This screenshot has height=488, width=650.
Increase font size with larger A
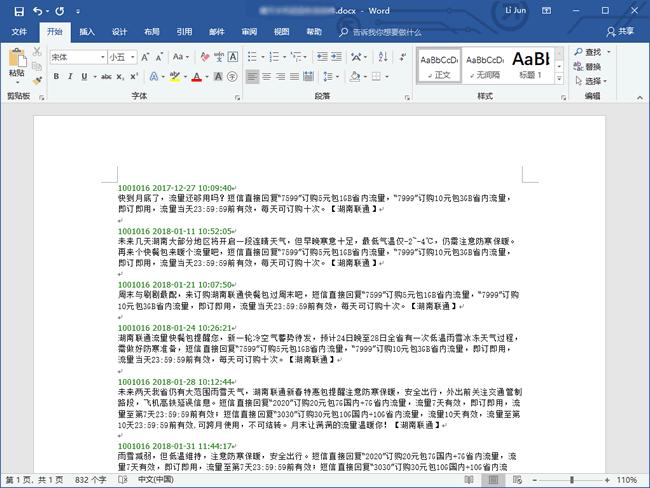click(x=145, y=57)
